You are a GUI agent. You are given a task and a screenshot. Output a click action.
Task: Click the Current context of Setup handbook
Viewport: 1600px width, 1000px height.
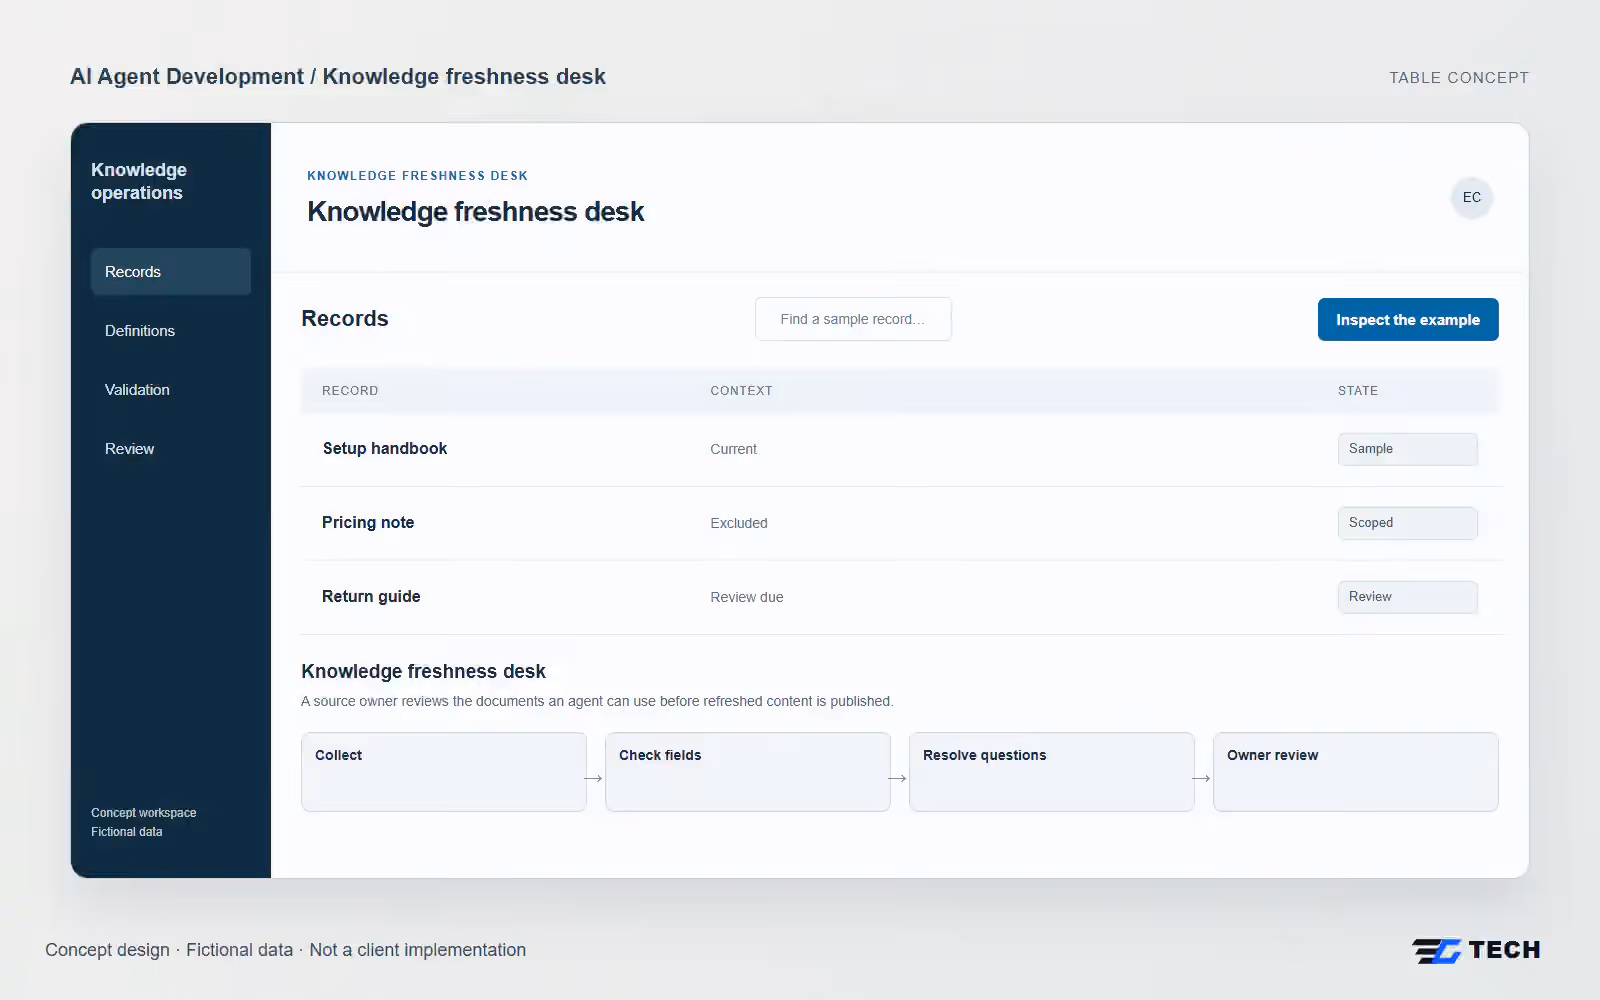click(x=733, y=450)
